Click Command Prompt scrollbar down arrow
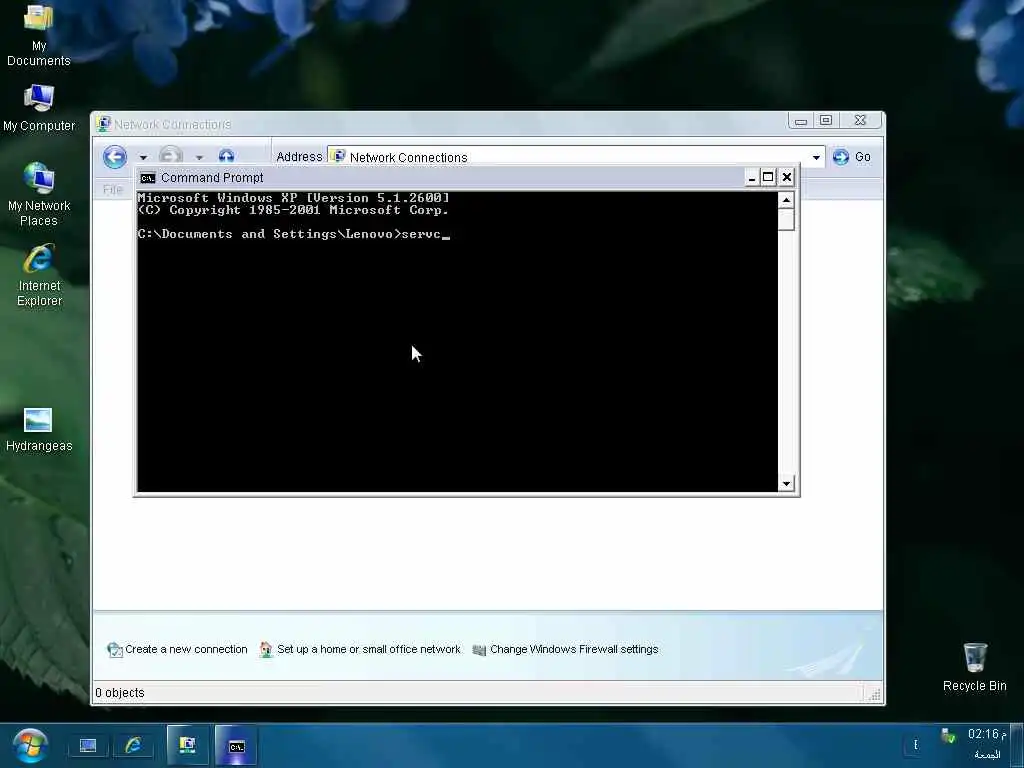Image resolution: width=1024 pixels, height=768 pixels. [786, 484]
